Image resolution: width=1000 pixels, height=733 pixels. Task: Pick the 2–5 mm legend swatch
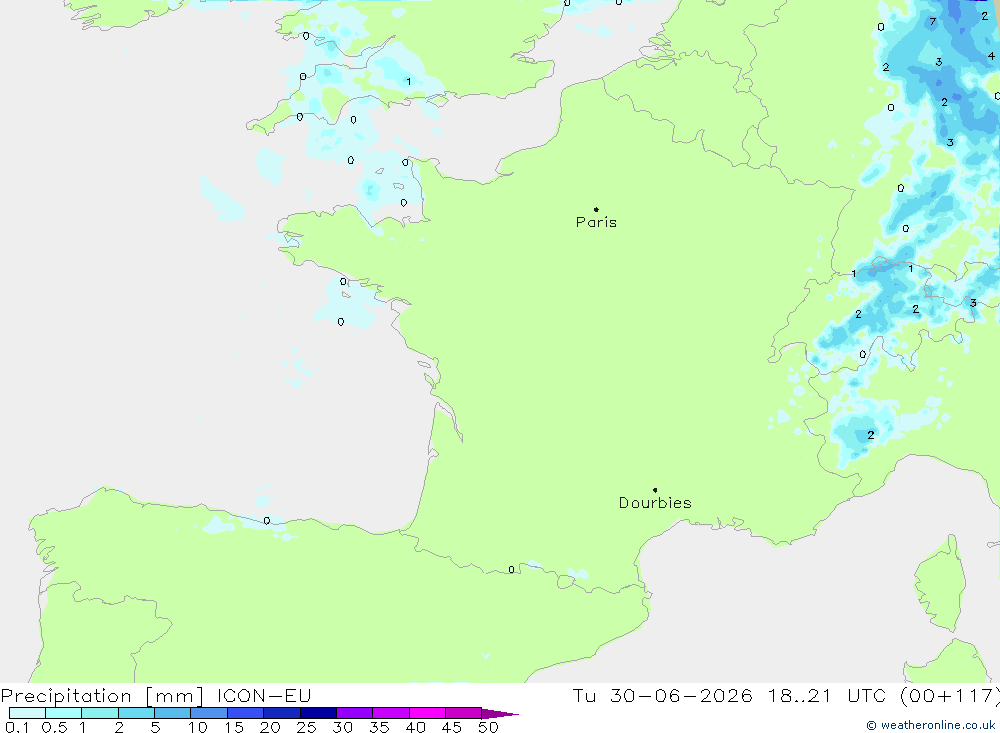136,713
